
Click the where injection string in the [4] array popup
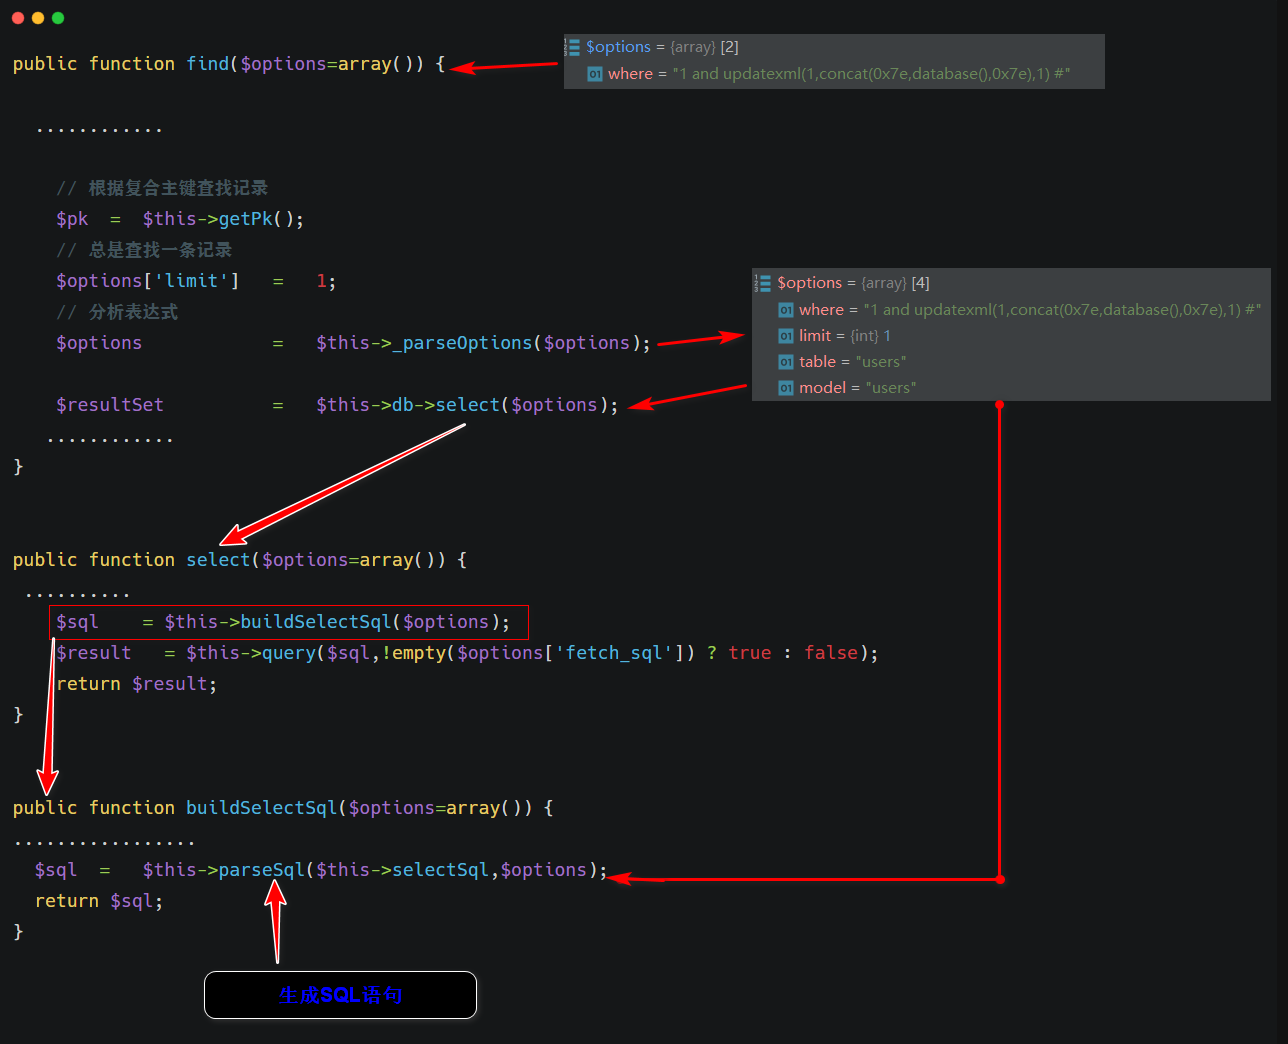click(1063, 310)
